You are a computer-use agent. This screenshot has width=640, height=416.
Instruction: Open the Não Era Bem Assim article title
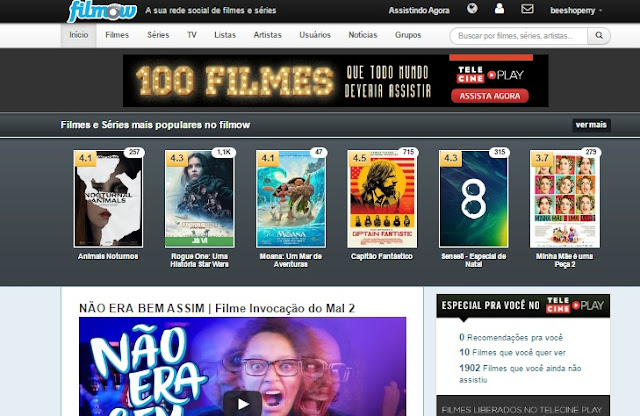tap(217, 308)
